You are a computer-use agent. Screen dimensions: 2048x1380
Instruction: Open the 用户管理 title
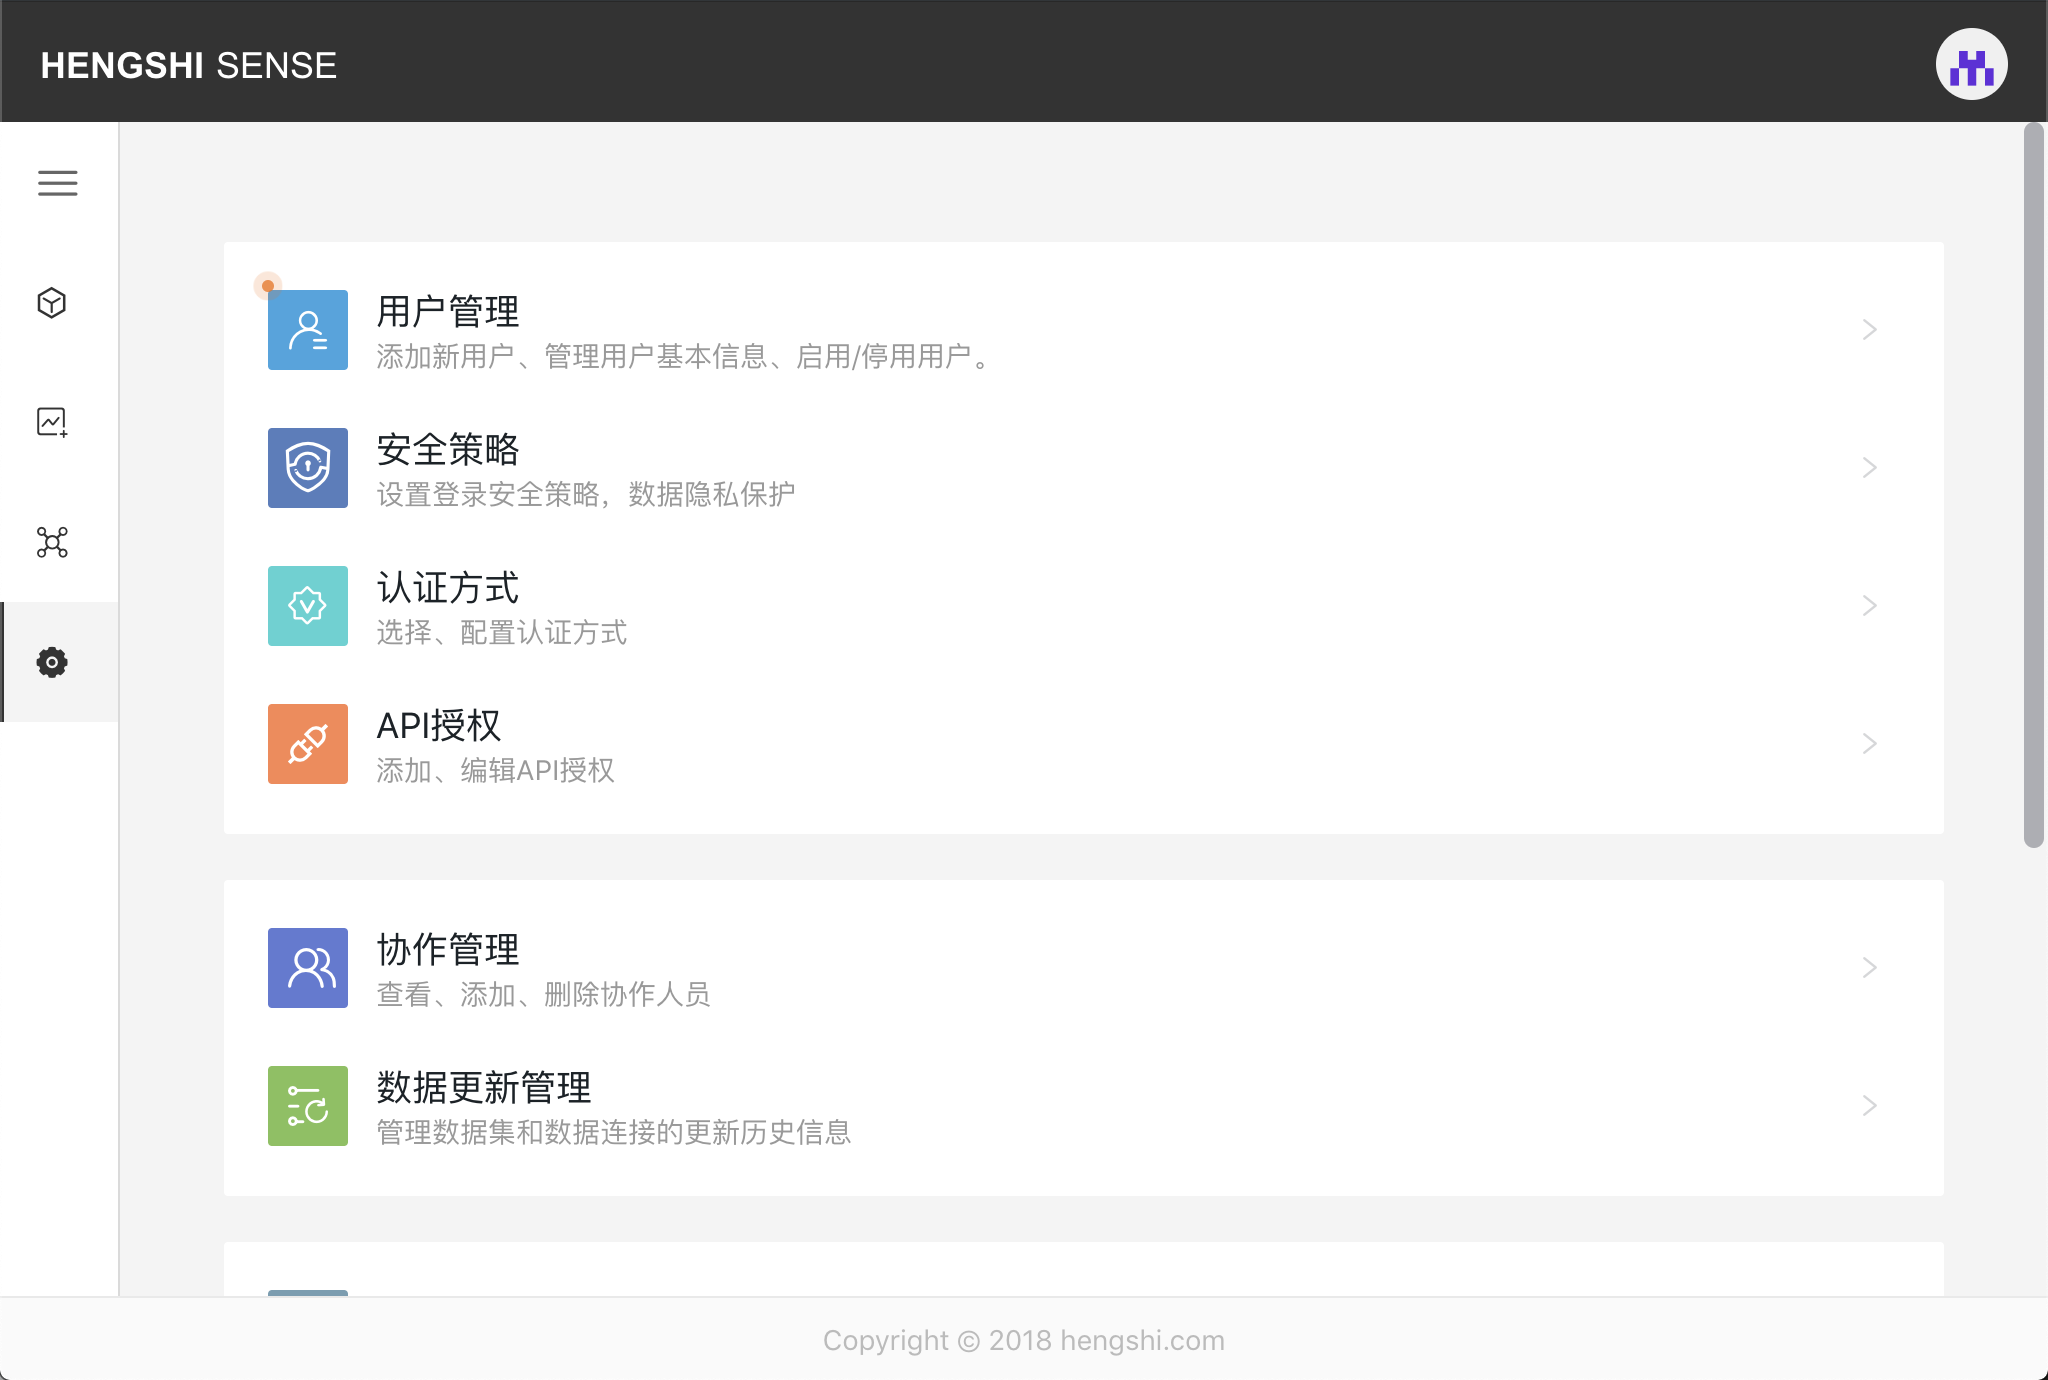click(448, 312)
